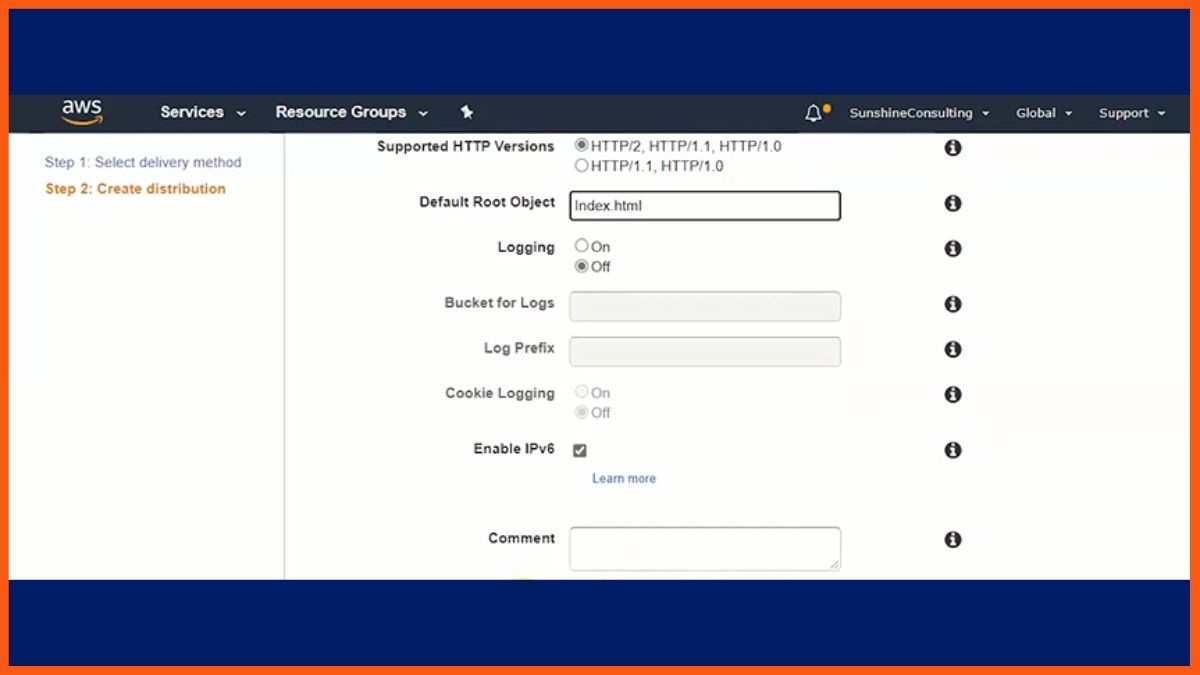1200x675 pixels.
Task: Uncheck the Enable IPv6 checkbox
Action: point(580,451)
